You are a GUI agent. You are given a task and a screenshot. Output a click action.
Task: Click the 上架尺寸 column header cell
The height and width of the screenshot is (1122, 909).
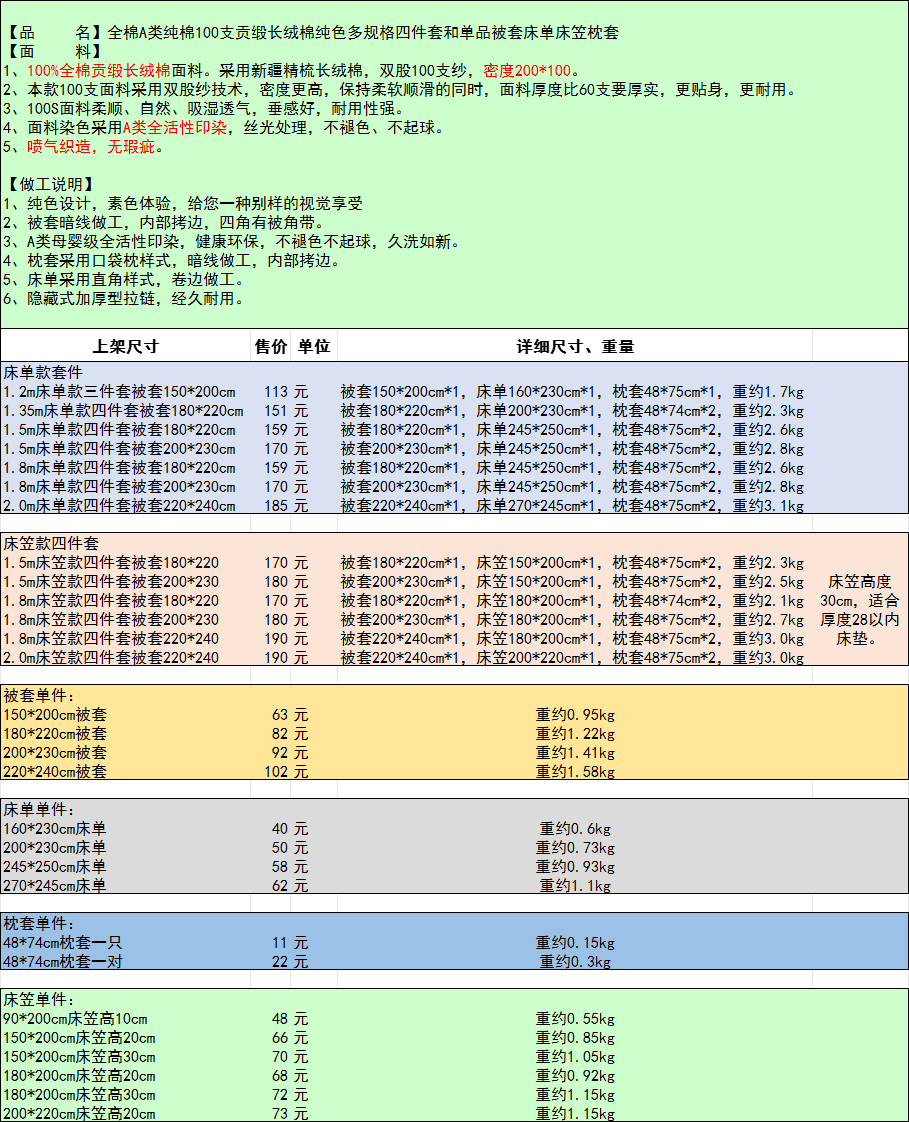coord(125,347)
